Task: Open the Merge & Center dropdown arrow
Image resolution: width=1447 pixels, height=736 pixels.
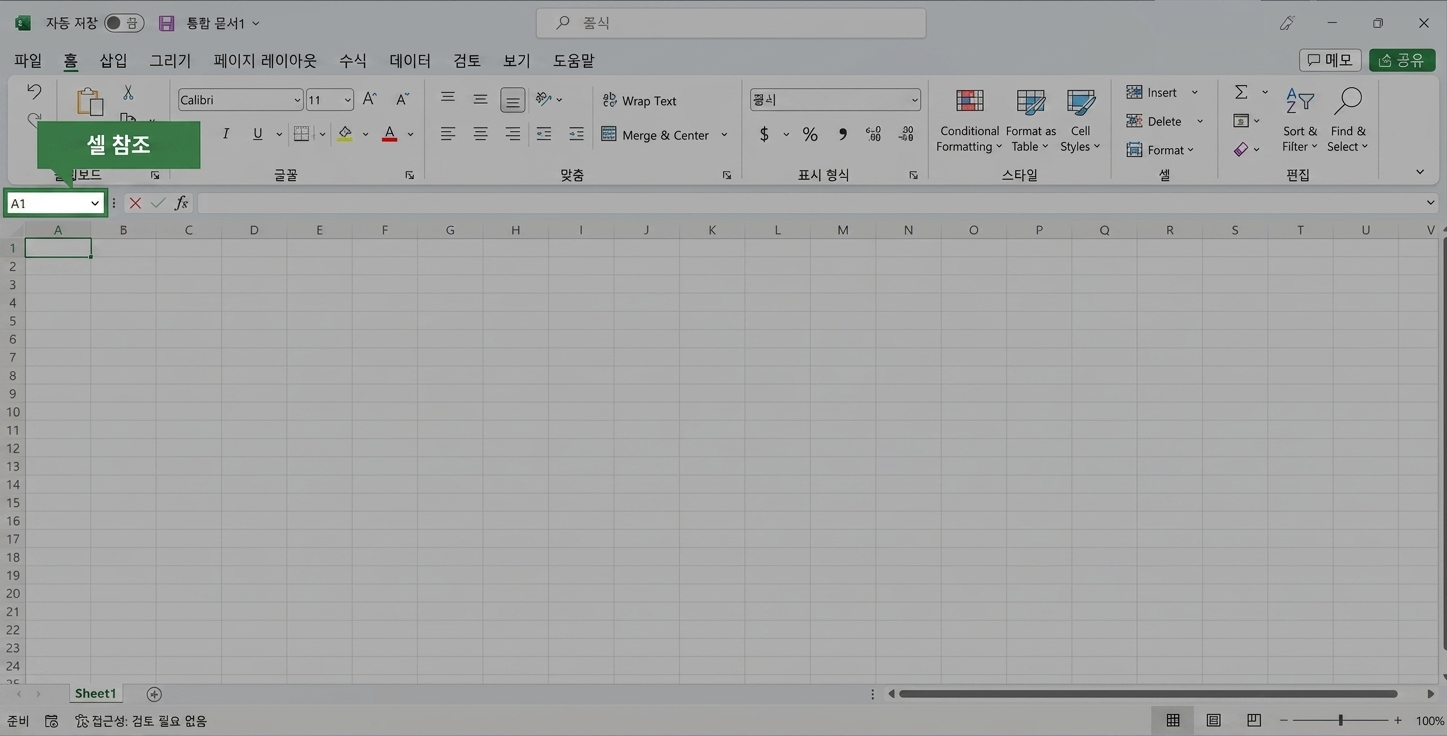Action: pyautogui.click(x=724, y=135)
